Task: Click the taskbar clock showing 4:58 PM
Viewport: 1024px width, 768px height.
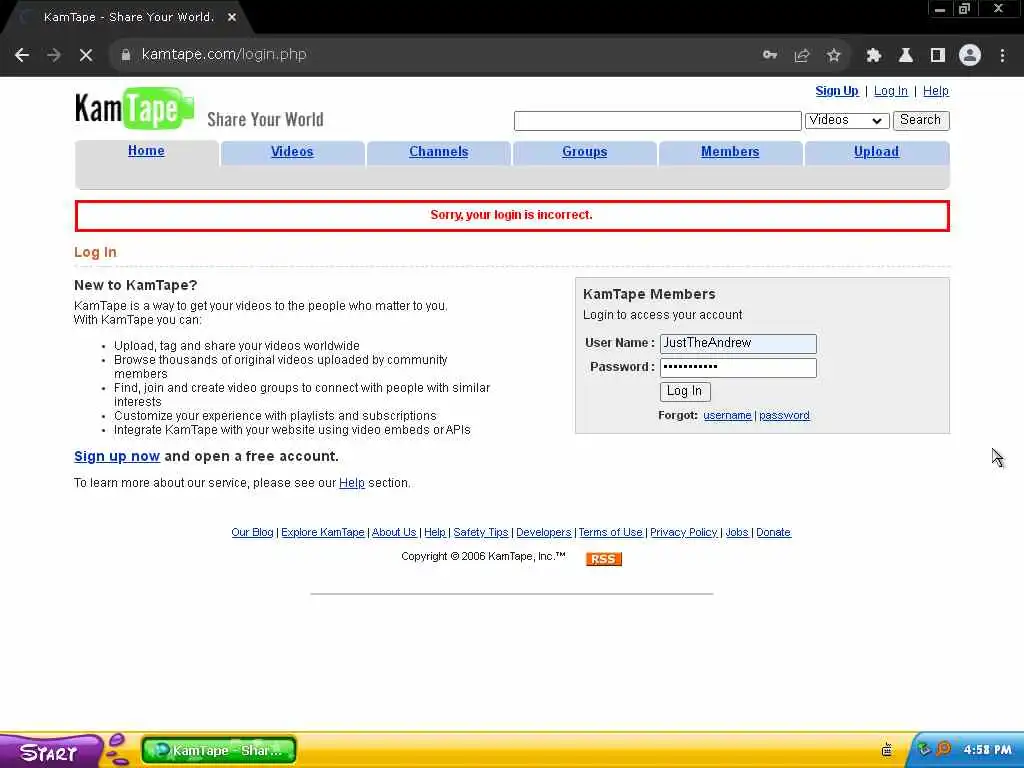Action: click(987, 750)
